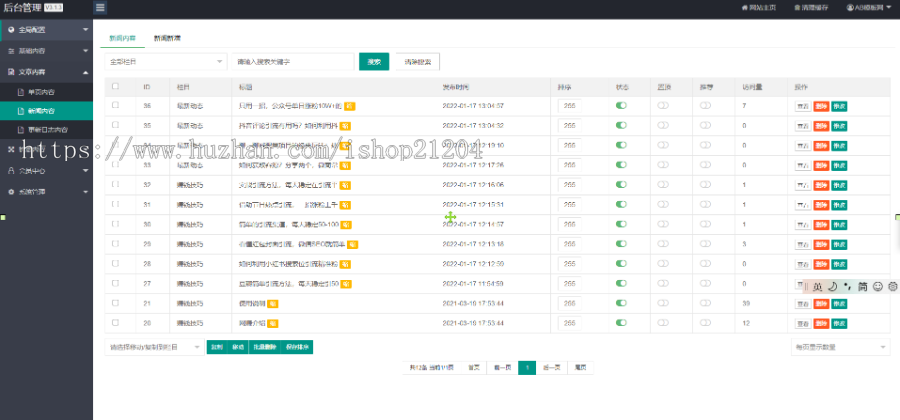This screenshot has height=420, width=900.
Task: Edit the sort order field for ID 36
Action: (x=569, y=106)
